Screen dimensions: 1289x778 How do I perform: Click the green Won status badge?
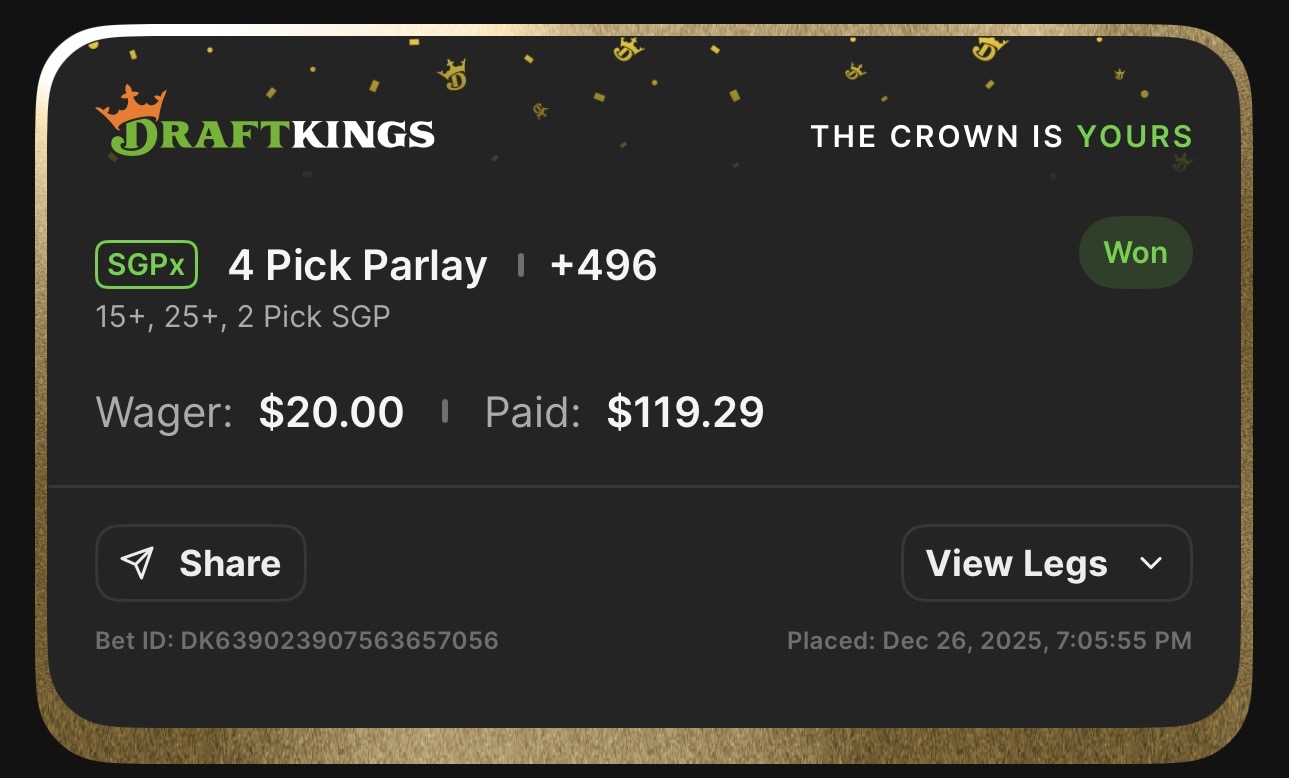(x=1135, y=253)
